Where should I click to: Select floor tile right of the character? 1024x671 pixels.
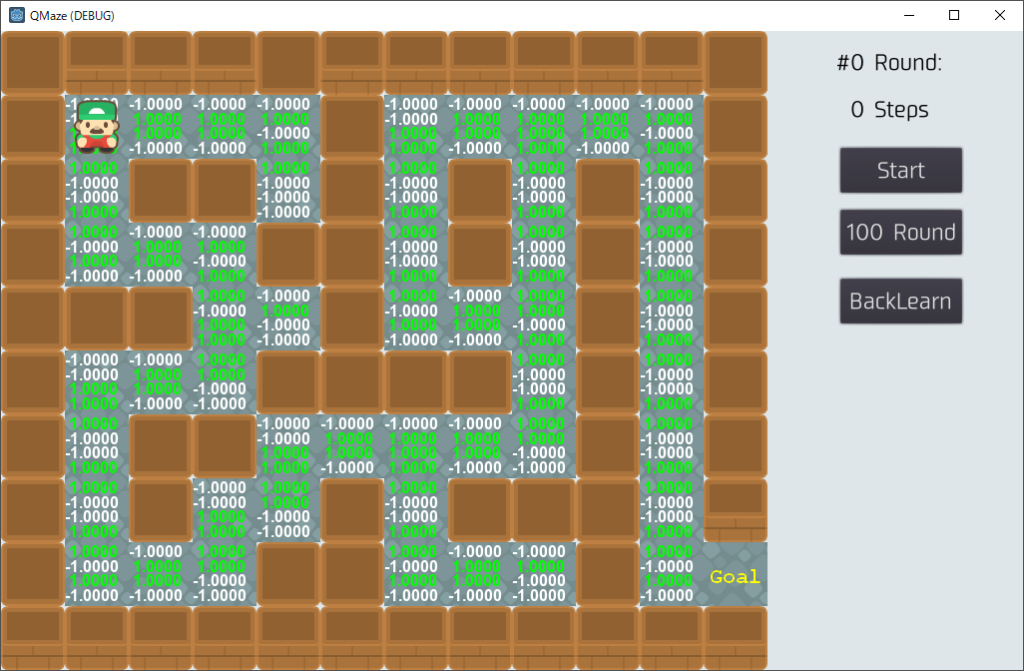click(x=161, y=126)
